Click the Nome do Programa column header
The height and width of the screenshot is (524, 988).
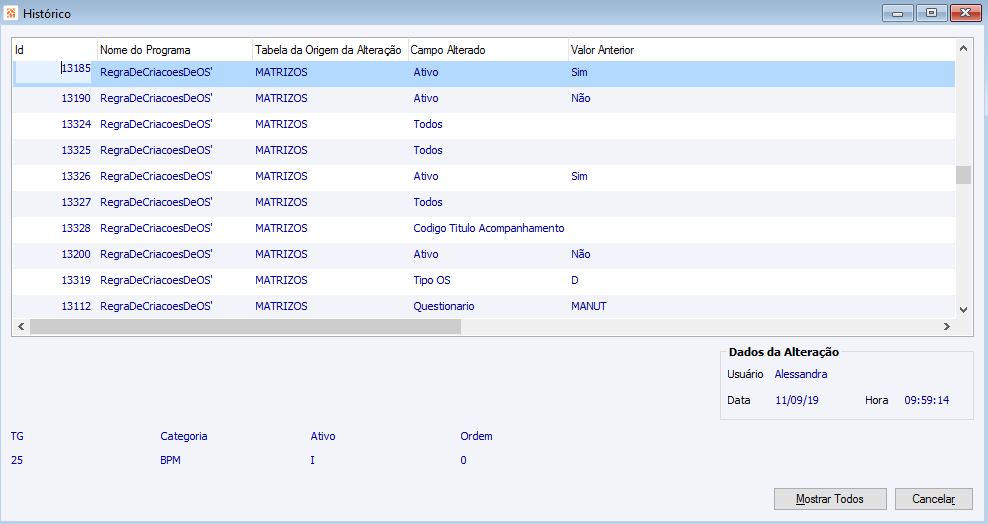click(x=175, y=50)
